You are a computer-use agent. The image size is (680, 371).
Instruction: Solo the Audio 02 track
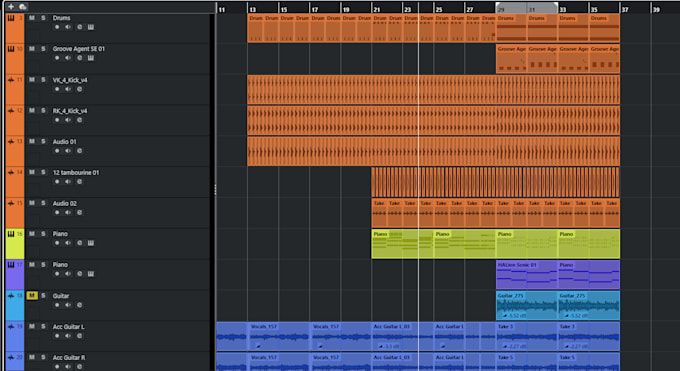pos(43,203)
